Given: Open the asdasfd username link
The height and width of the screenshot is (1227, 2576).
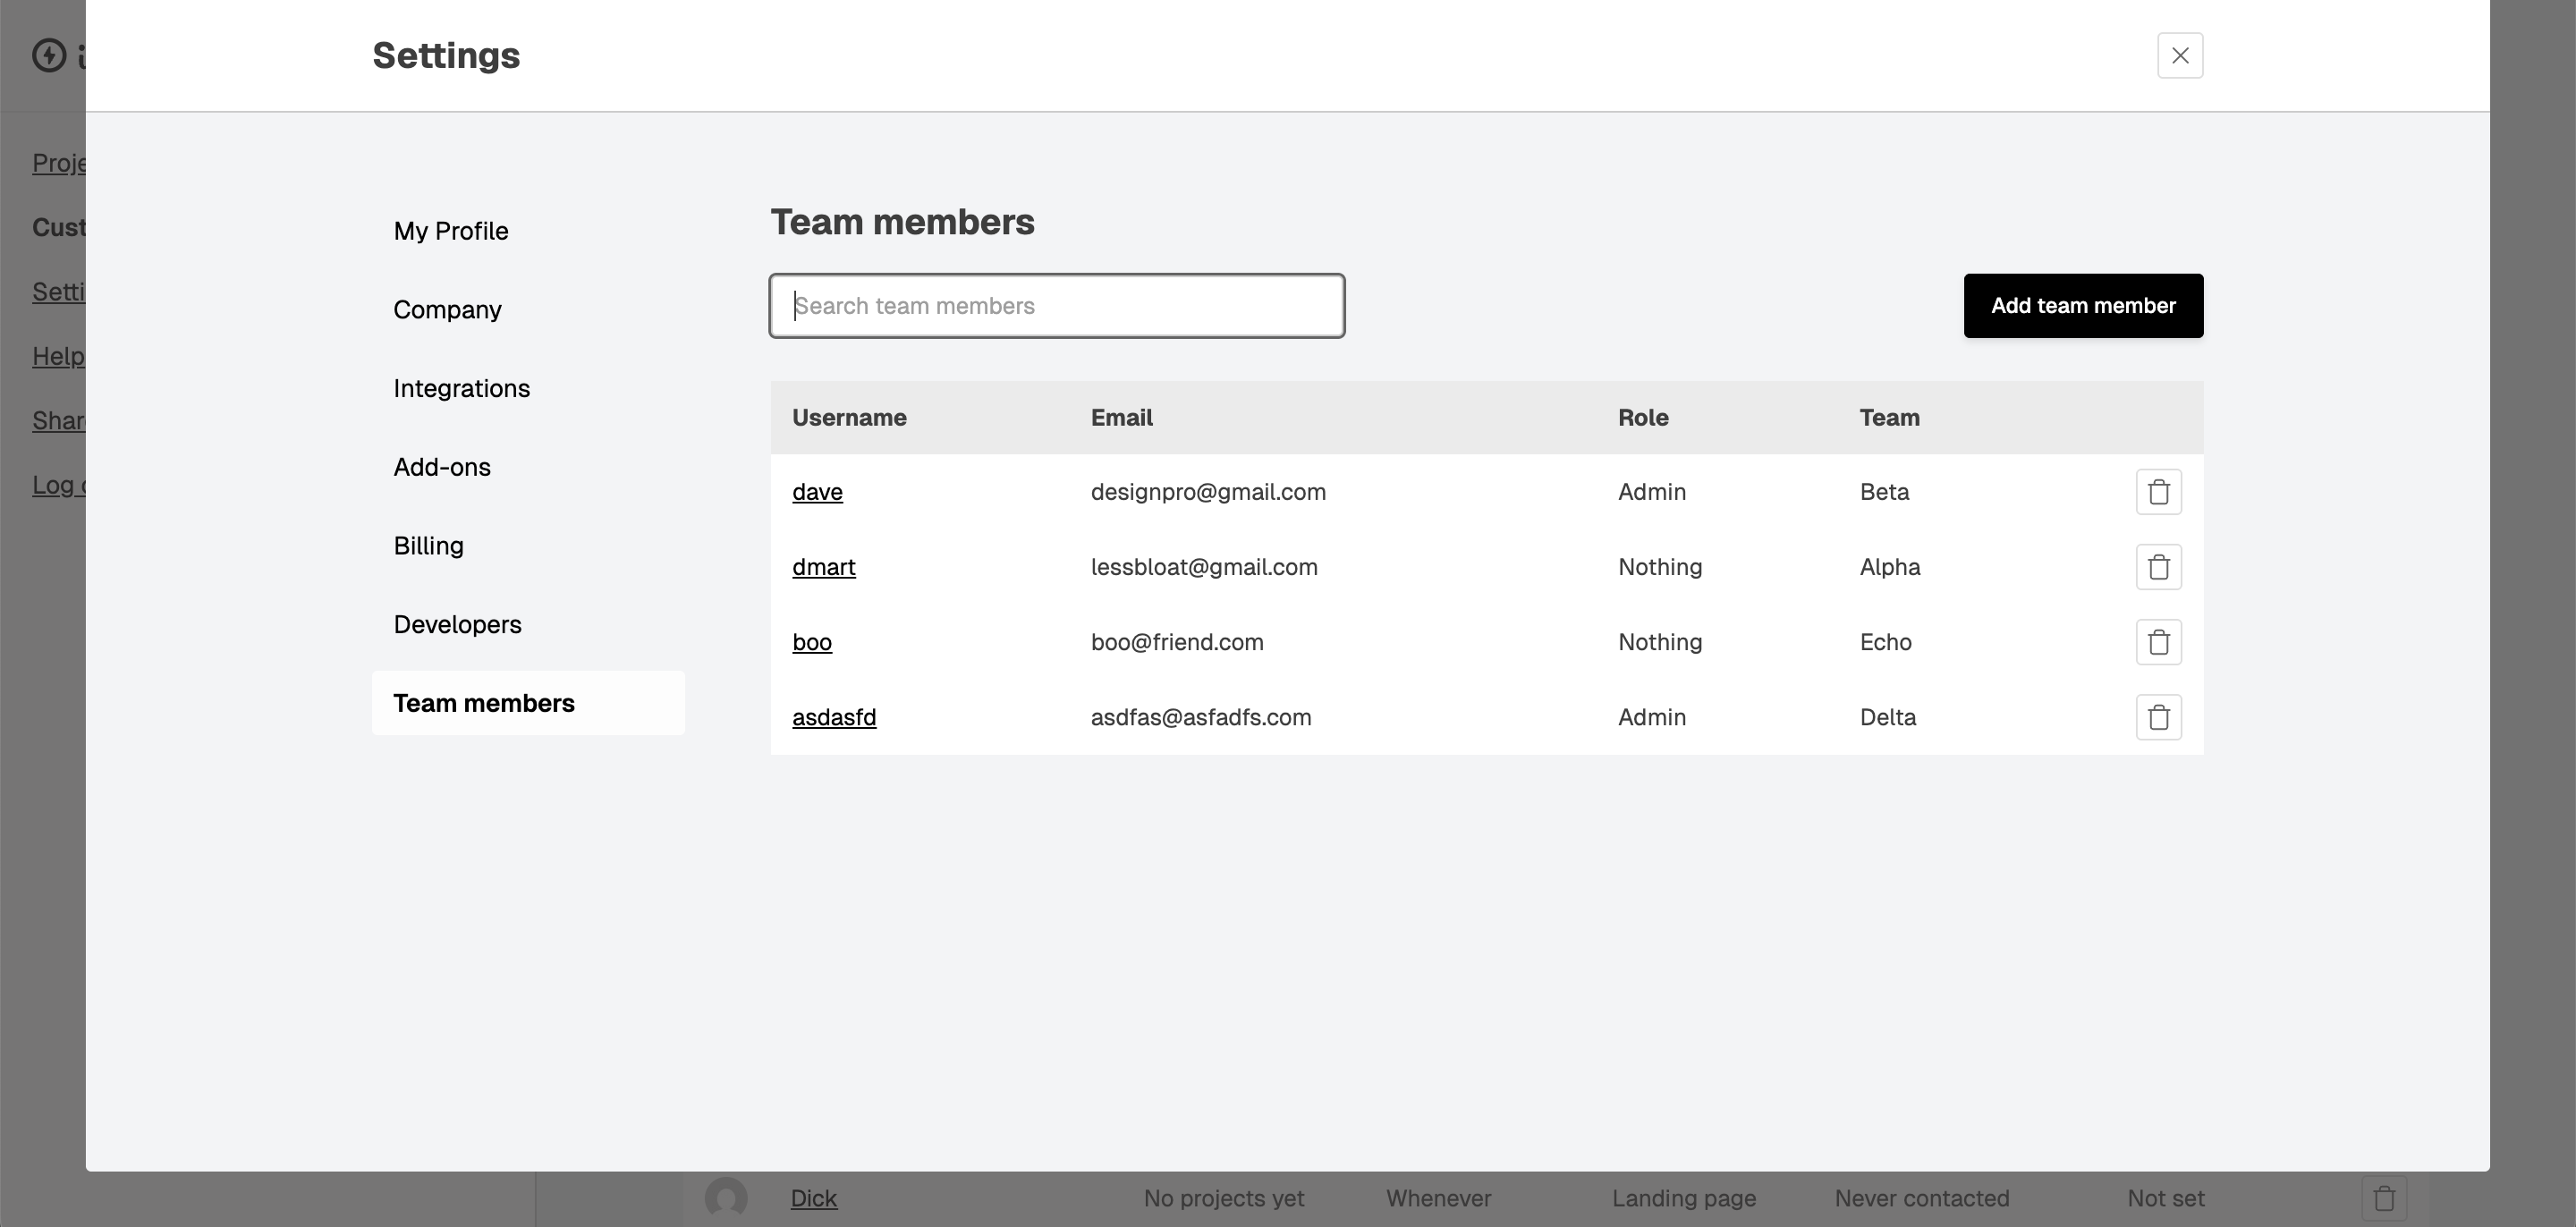Looking at the screenshot, I should pyautogui.click(x=834, y=717).
